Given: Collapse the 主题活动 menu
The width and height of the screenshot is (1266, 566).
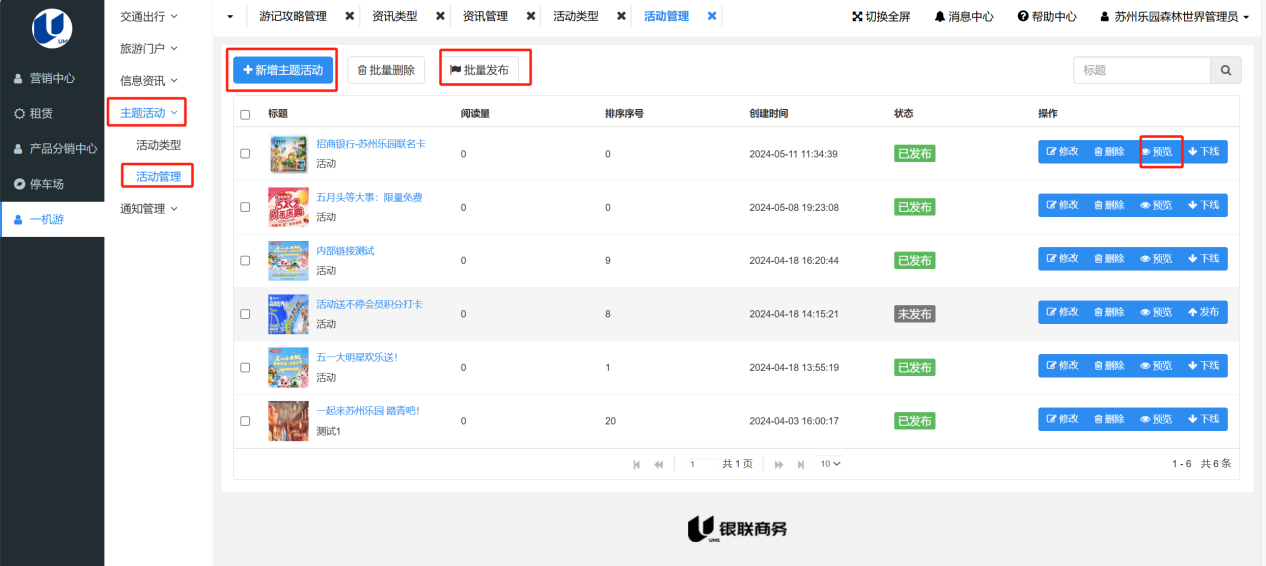Looking at the screenshot, I should tap(149, 113).
